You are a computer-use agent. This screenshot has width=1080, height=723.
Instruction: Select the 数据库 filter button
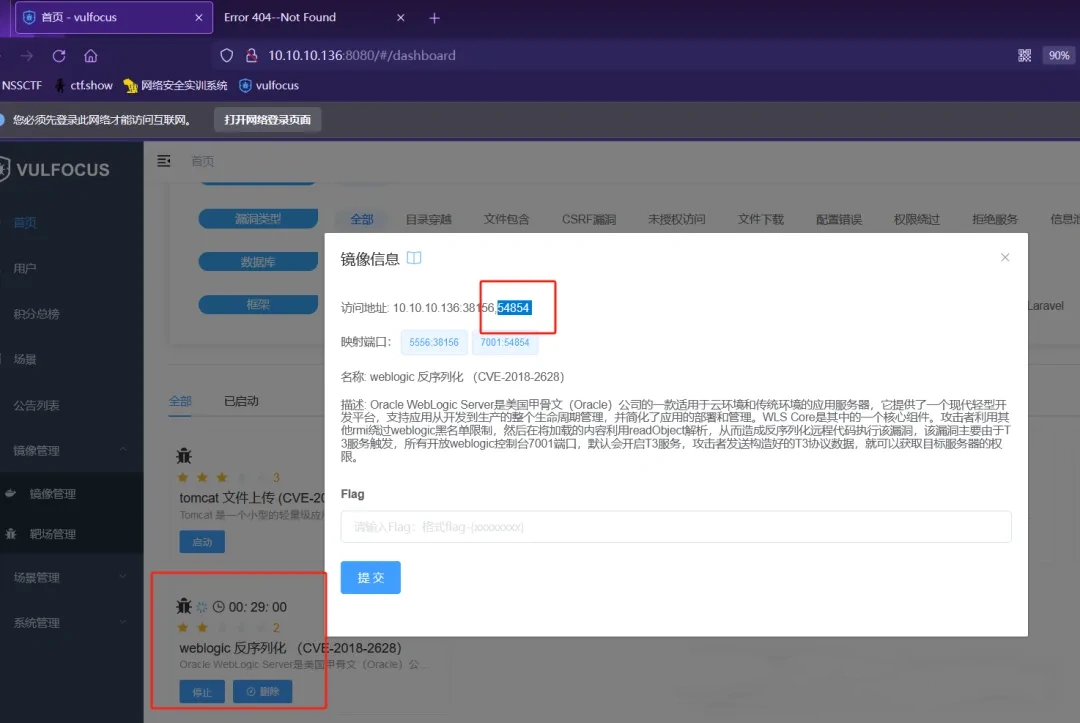click(x=258, y=262)
